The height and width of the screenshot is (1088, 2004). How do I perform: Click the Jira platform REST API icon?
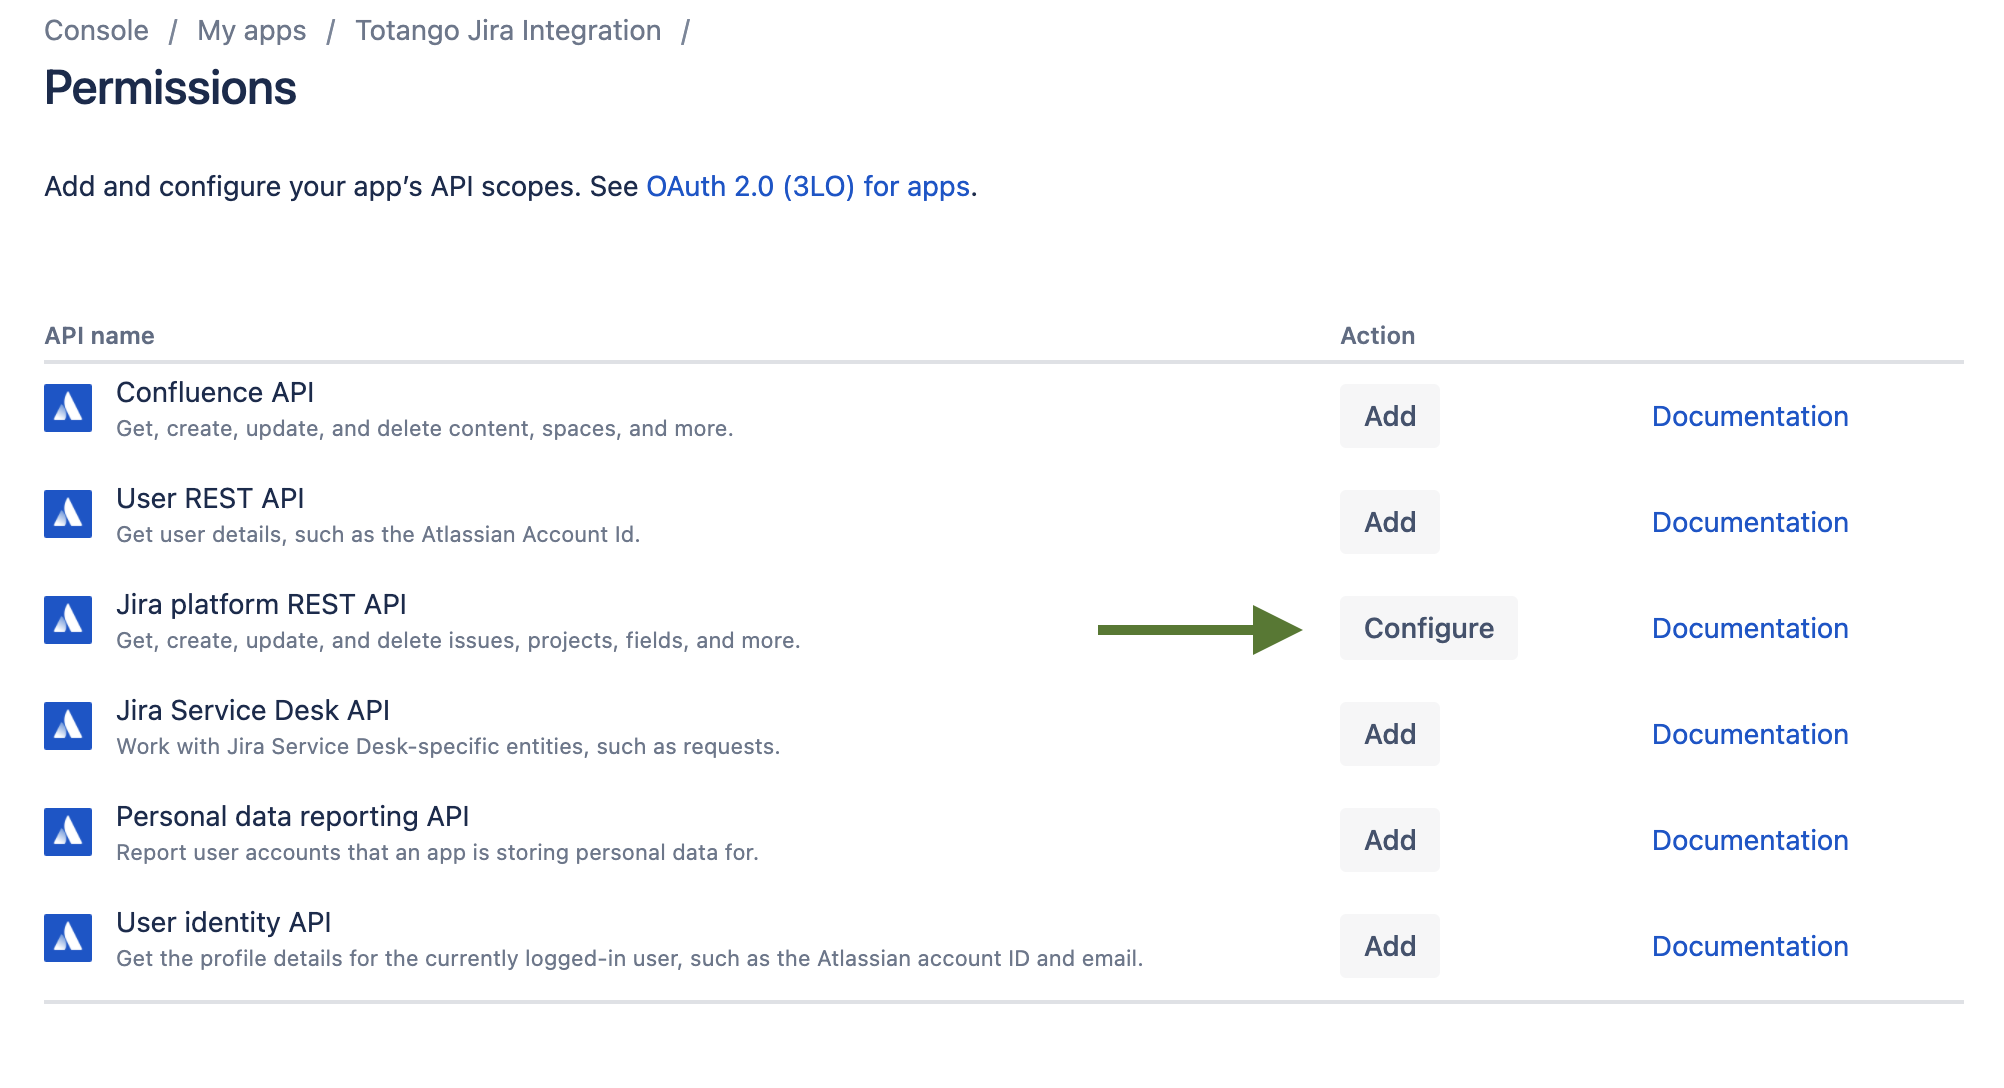[x=68, y=620]
